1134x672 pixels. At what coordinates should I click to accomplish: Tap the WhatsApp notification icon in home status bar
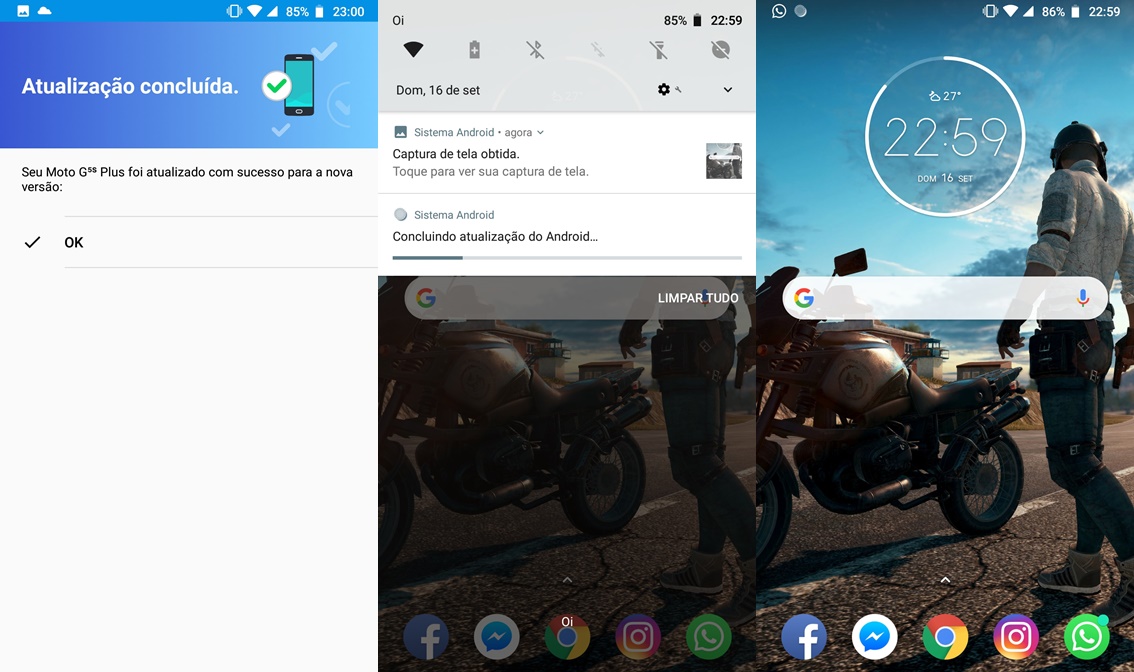click(x=779, y=11)
